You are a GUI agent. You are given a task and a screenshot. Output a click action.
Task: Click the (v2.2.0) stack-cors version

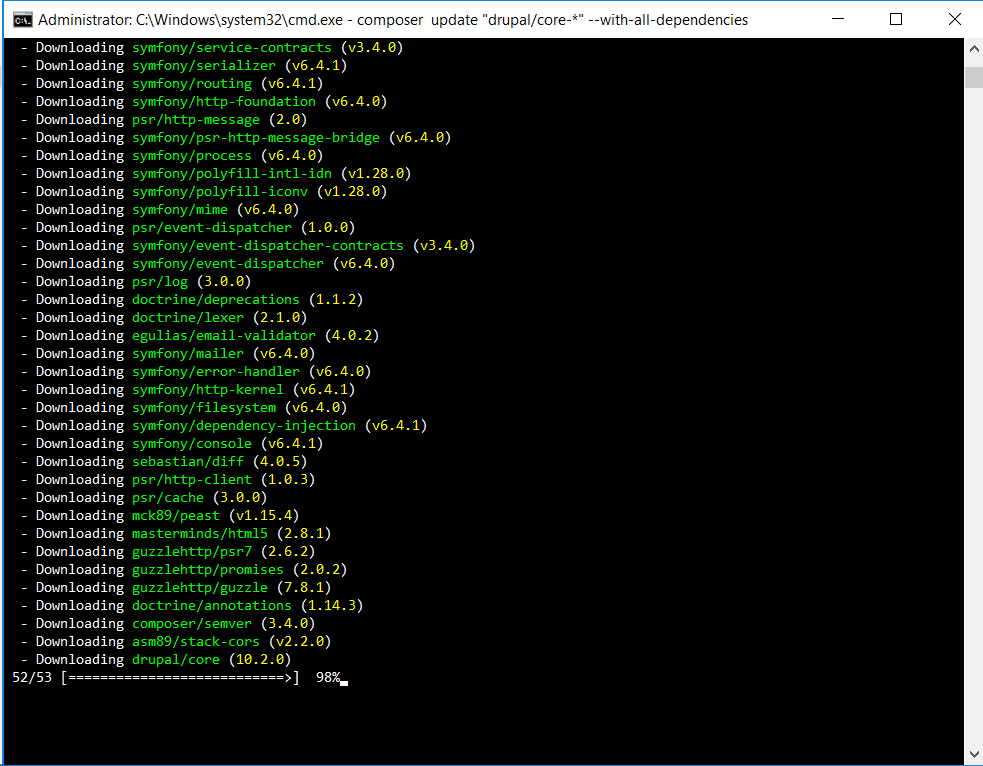point(300,643)
